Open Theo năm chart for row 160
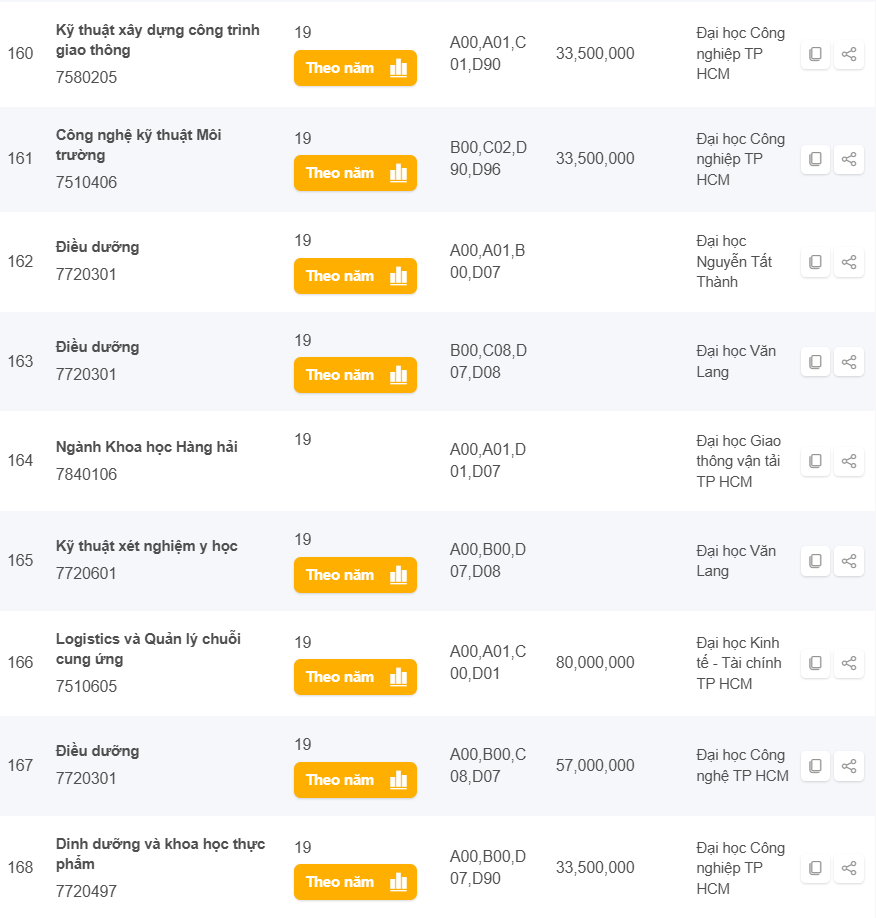This screenshot has width=876, height=918. point(355,68)
